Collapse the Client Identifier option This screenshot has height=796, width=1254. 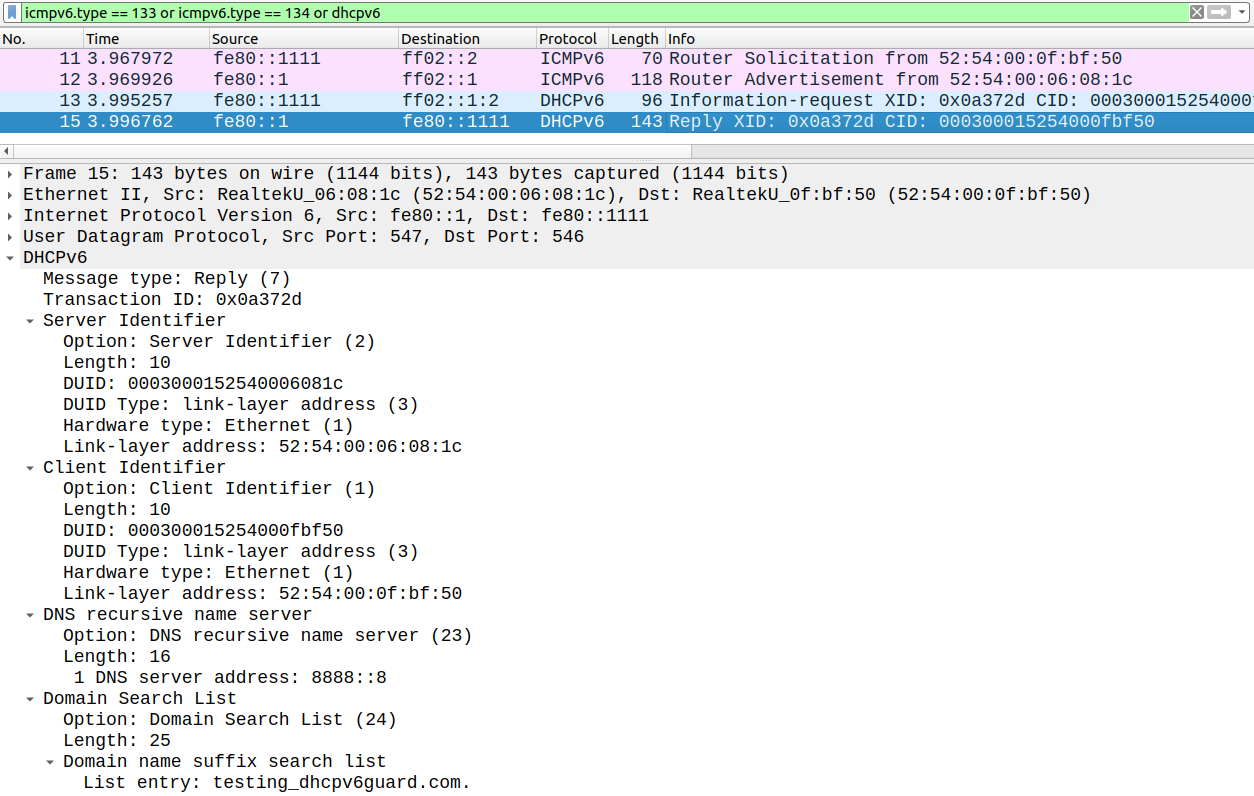point(30,468)
